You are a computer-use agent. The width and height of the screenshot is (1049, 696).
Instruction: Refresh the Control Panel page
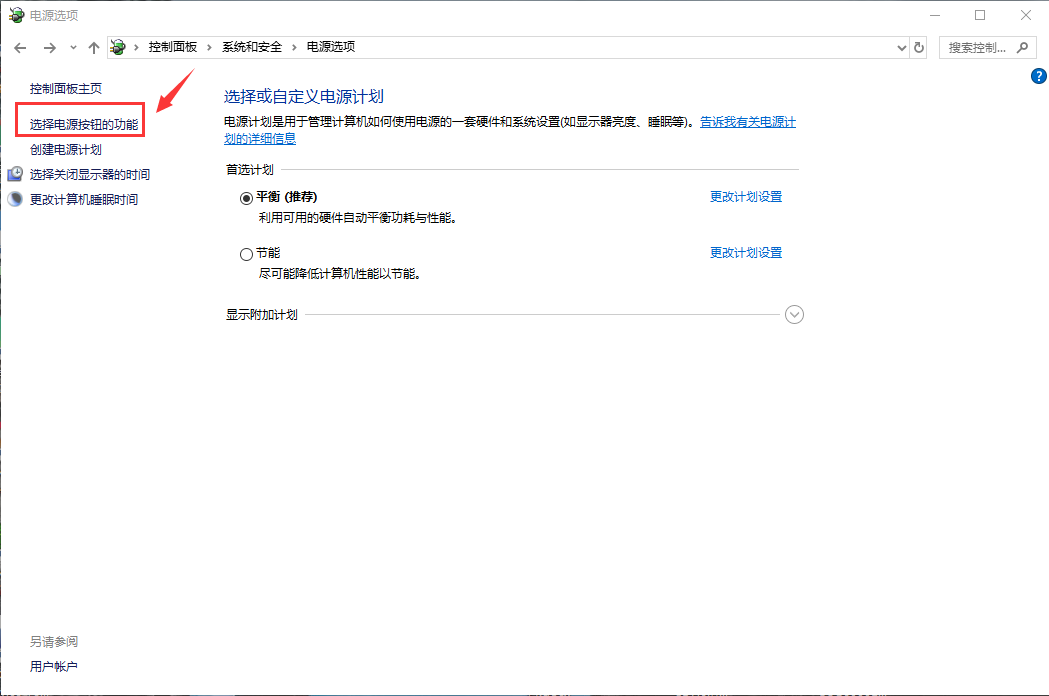[x=919, y=48]
